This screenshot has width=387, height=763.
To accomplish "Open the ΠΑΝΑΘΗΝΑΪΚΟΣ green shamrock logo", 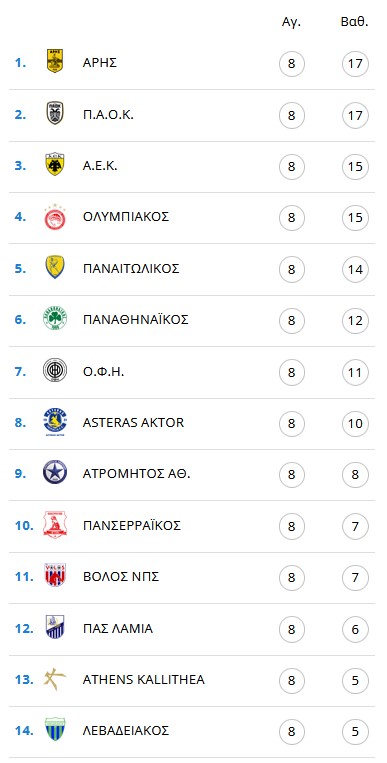I will coord(55,319).
